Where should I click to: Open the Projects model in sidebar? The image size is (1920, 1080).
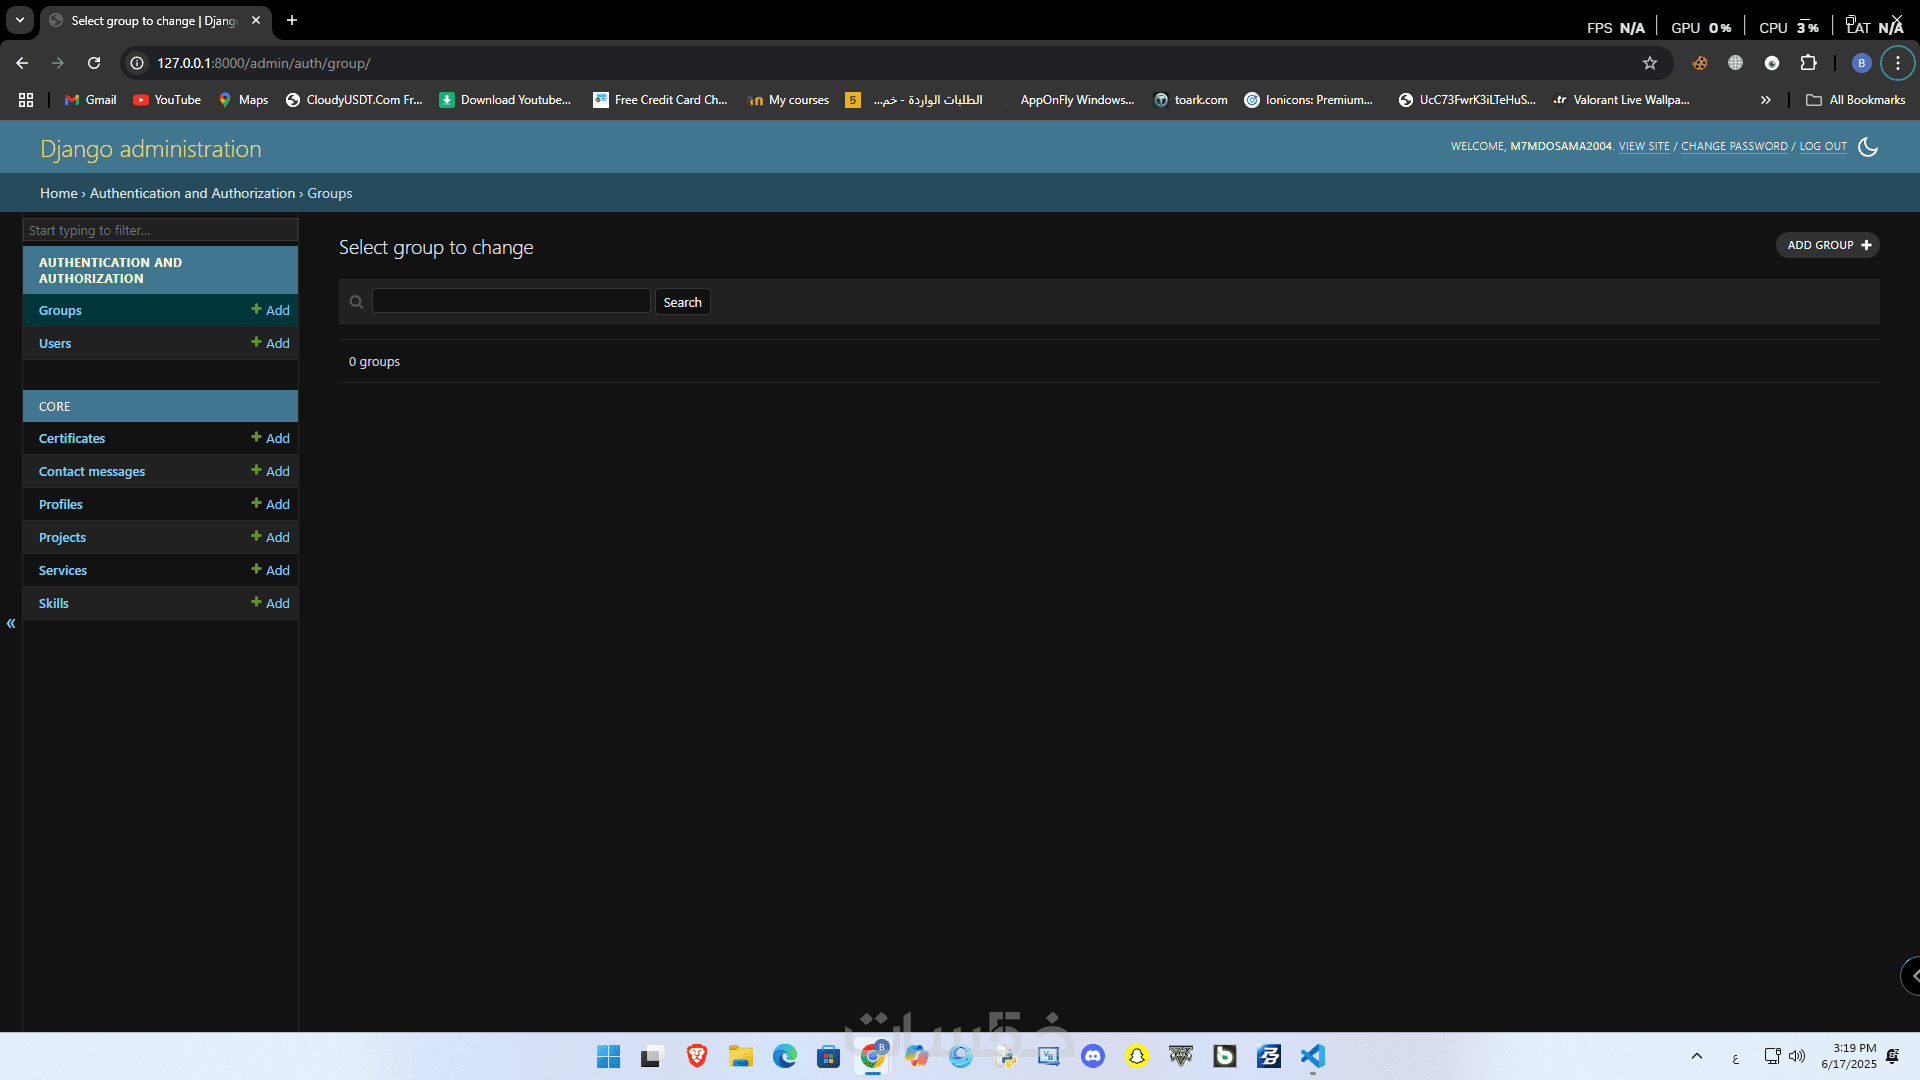[x=62, y=537]
